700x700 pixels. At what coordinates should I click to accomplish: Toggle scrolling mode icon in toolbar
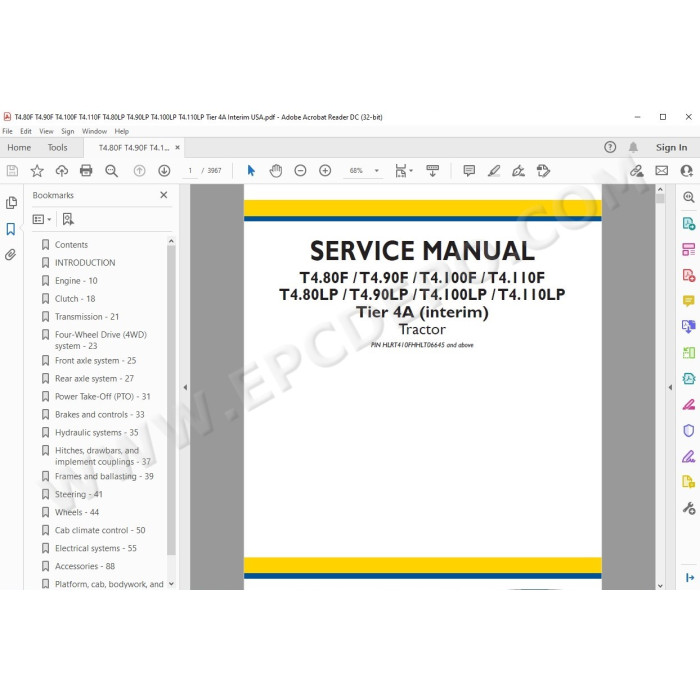pyautogui.click(x=432, y=171)
